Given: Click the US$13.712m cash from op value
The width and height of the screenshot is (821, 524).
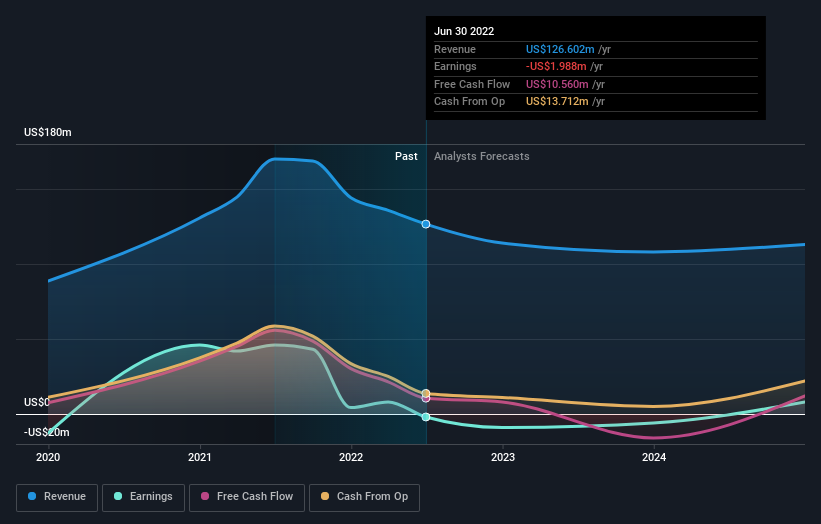Looking at the screenshot, I should [557, 102].
